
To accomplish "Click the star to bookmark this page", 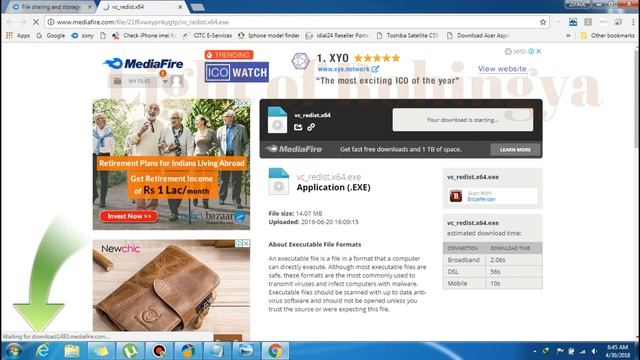I will 543,22.
